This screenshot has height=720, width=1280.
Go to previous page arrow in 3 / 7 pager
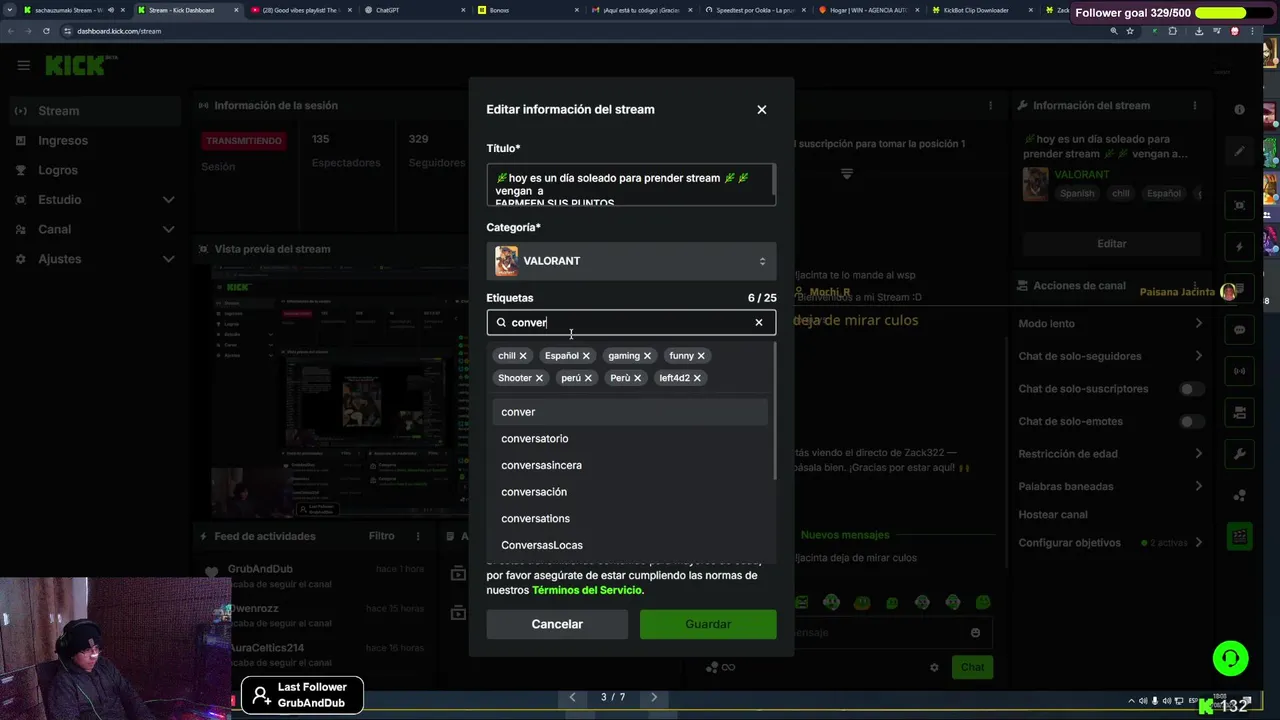click(572, 697)
